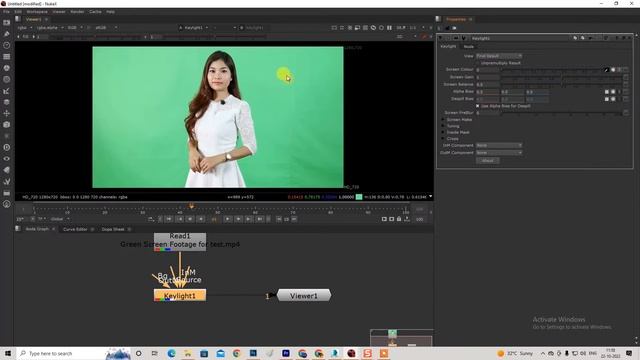Click the Screen PreBlur slider

pyautogui.click(x=561, y=113)
